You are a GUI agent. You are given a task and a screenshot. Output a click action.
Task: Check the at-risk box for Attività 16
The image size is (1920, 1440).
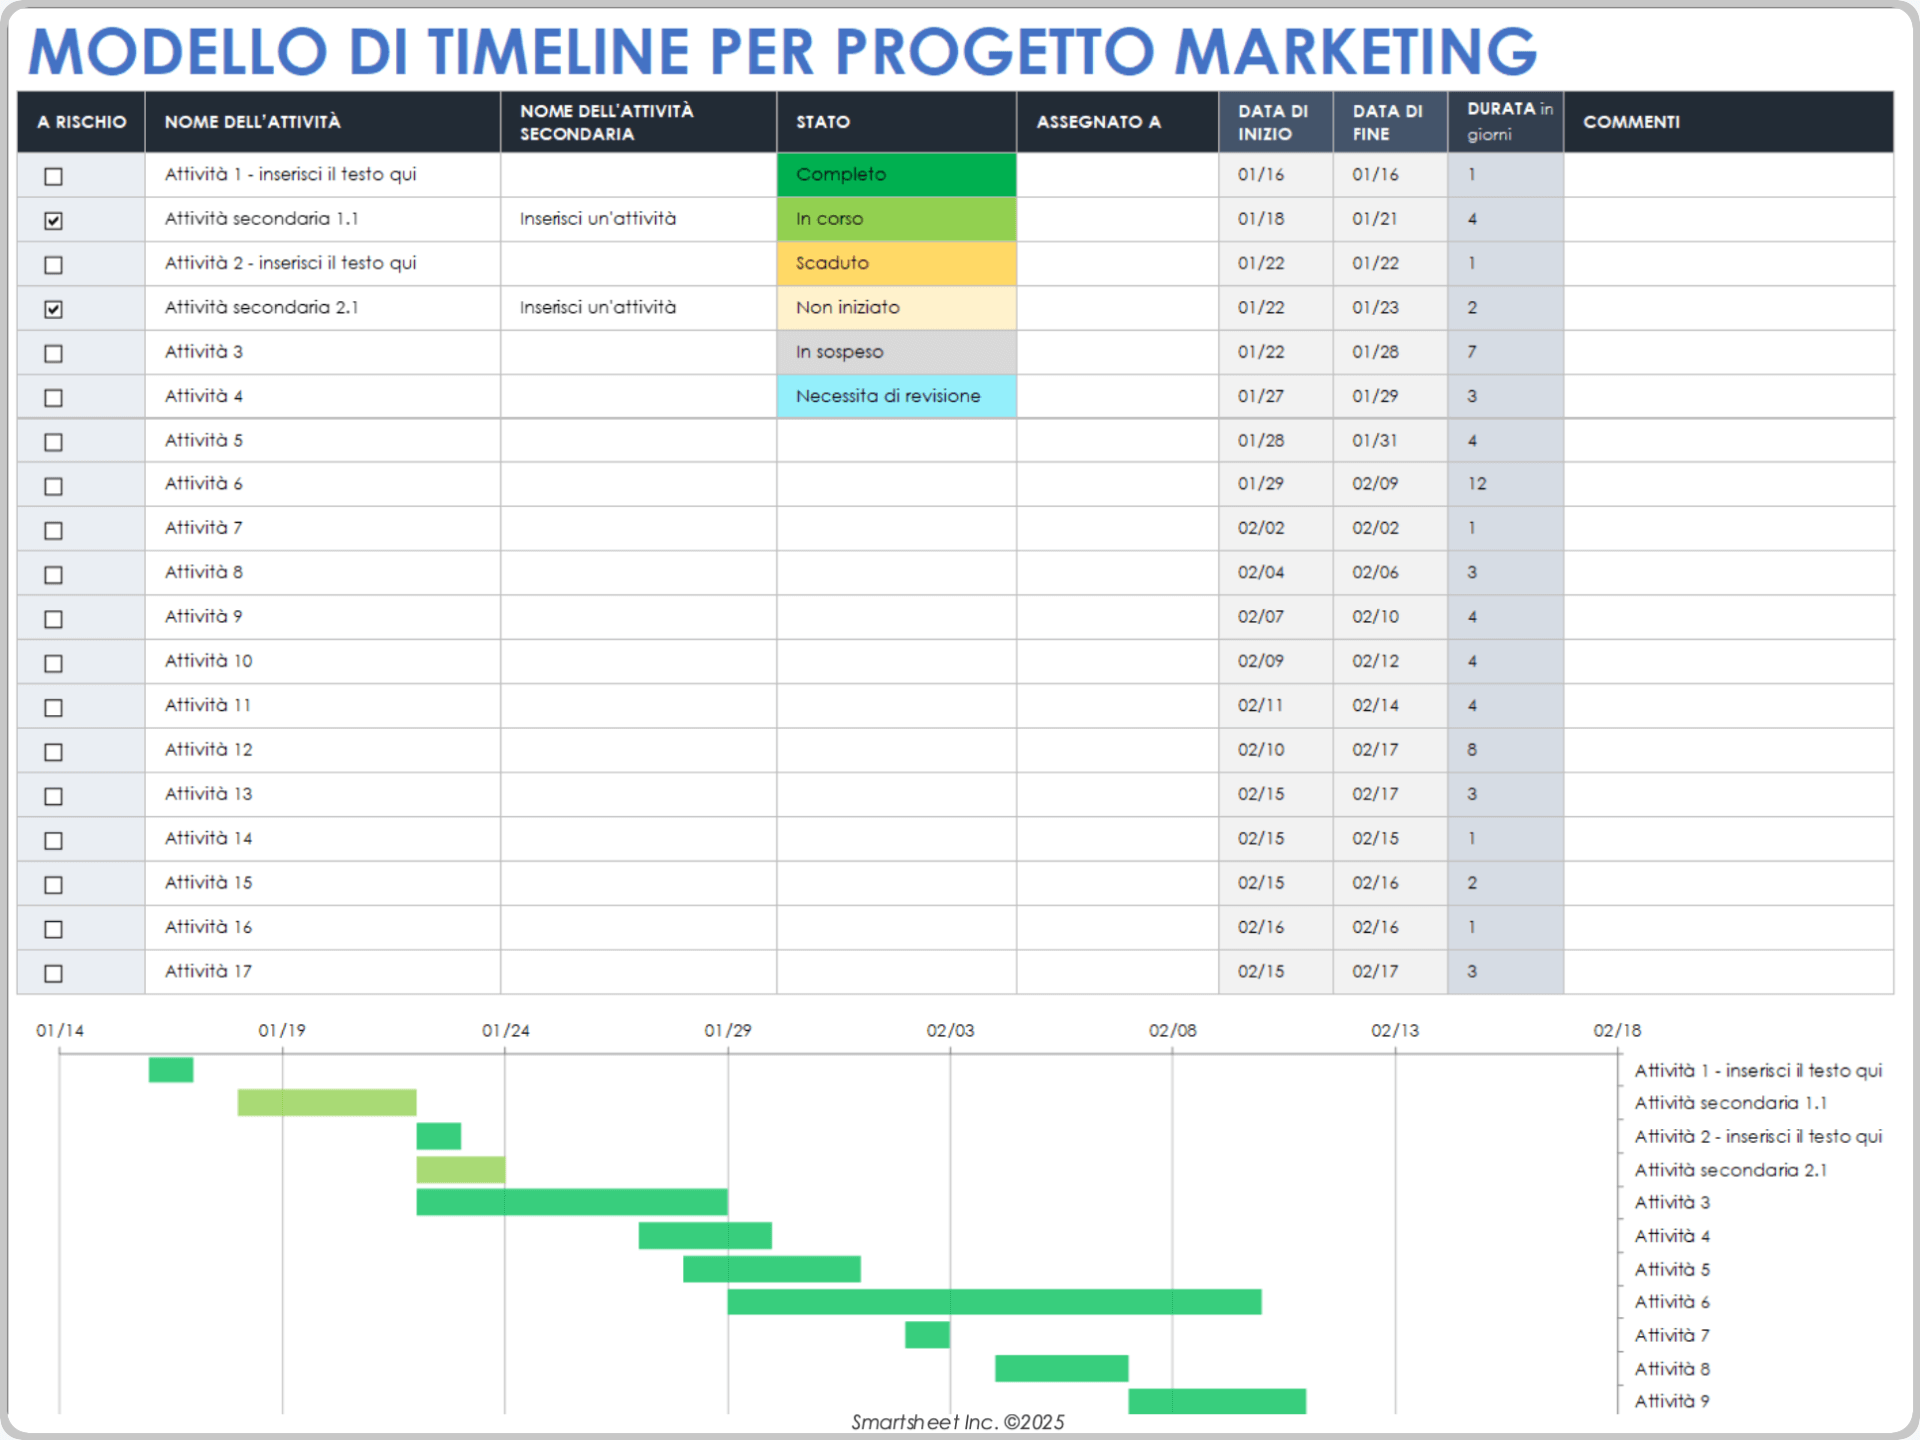53,929
